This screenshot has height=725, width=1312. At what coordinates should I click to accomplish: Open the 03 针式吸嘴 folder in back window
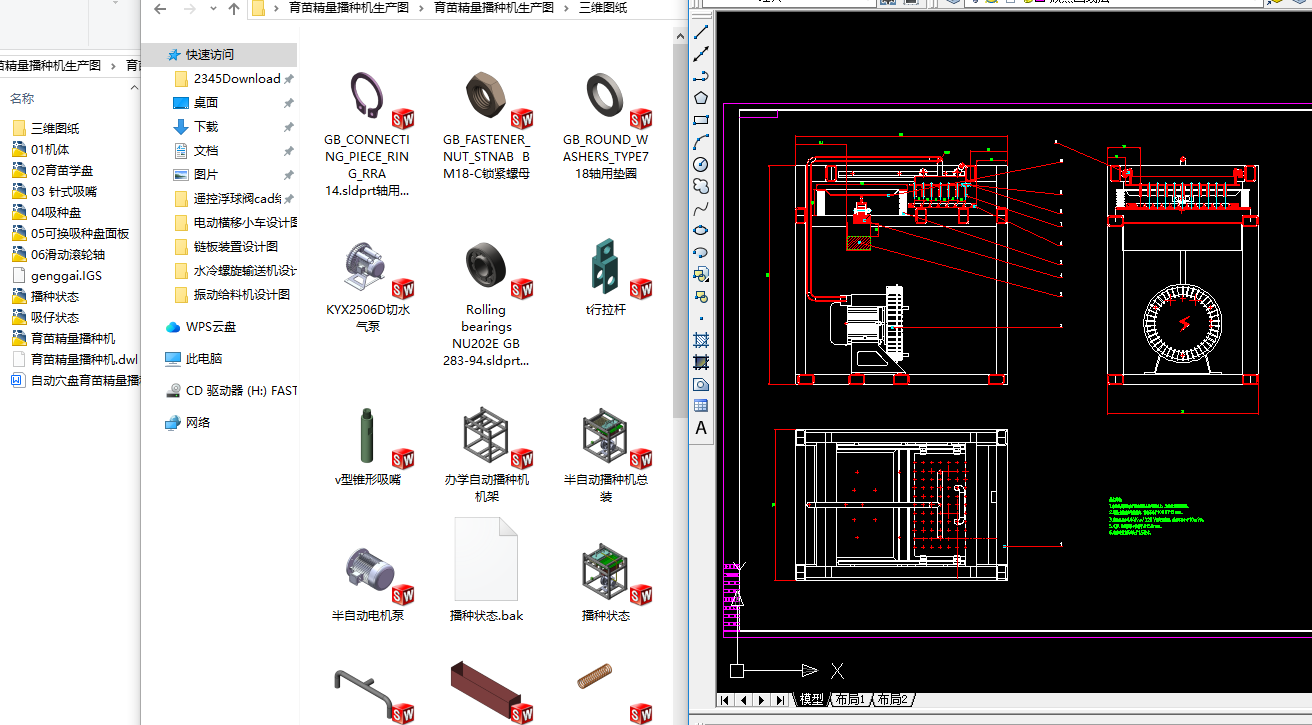coord(64,192)
